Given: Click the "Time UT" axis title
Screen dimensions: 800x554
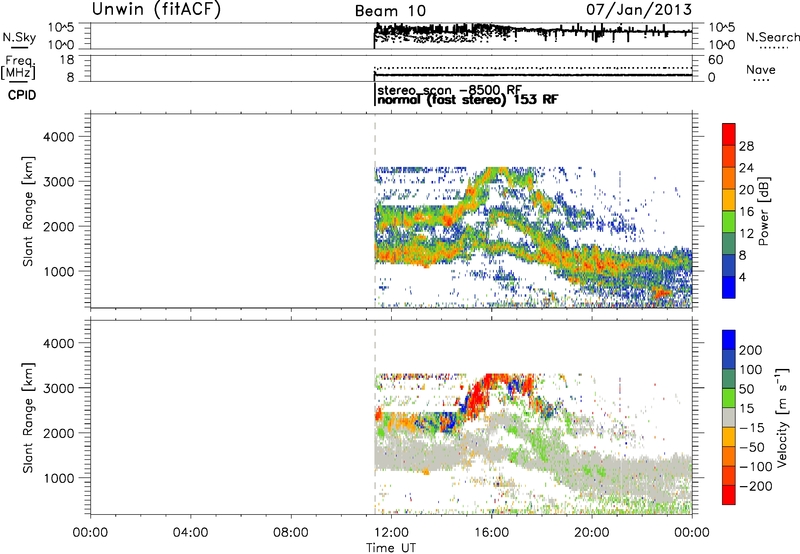Looking at the screenshot, I should pos(391,548).
